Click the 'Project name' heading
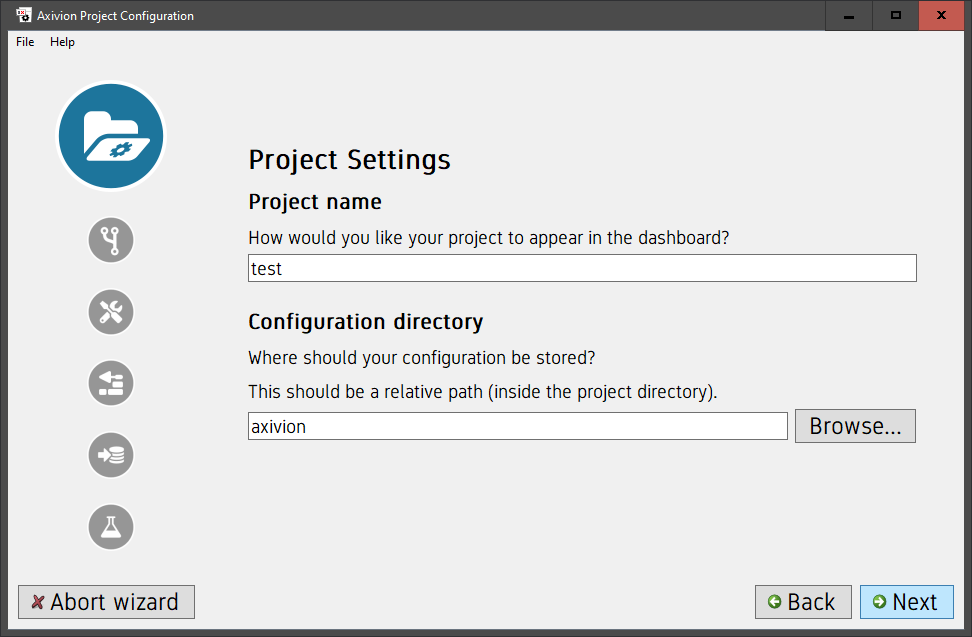This screenshot has height=637, width=972. (x=315, y=202)
